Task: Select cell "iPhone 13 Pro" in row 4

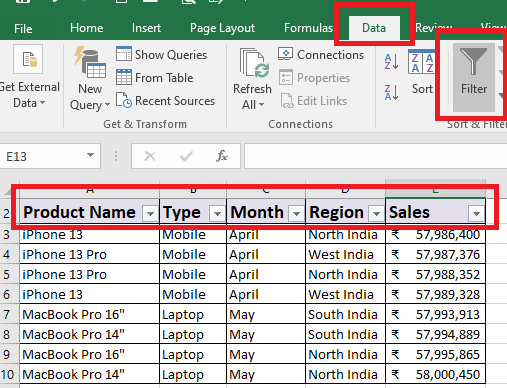Action: (89, 254)
